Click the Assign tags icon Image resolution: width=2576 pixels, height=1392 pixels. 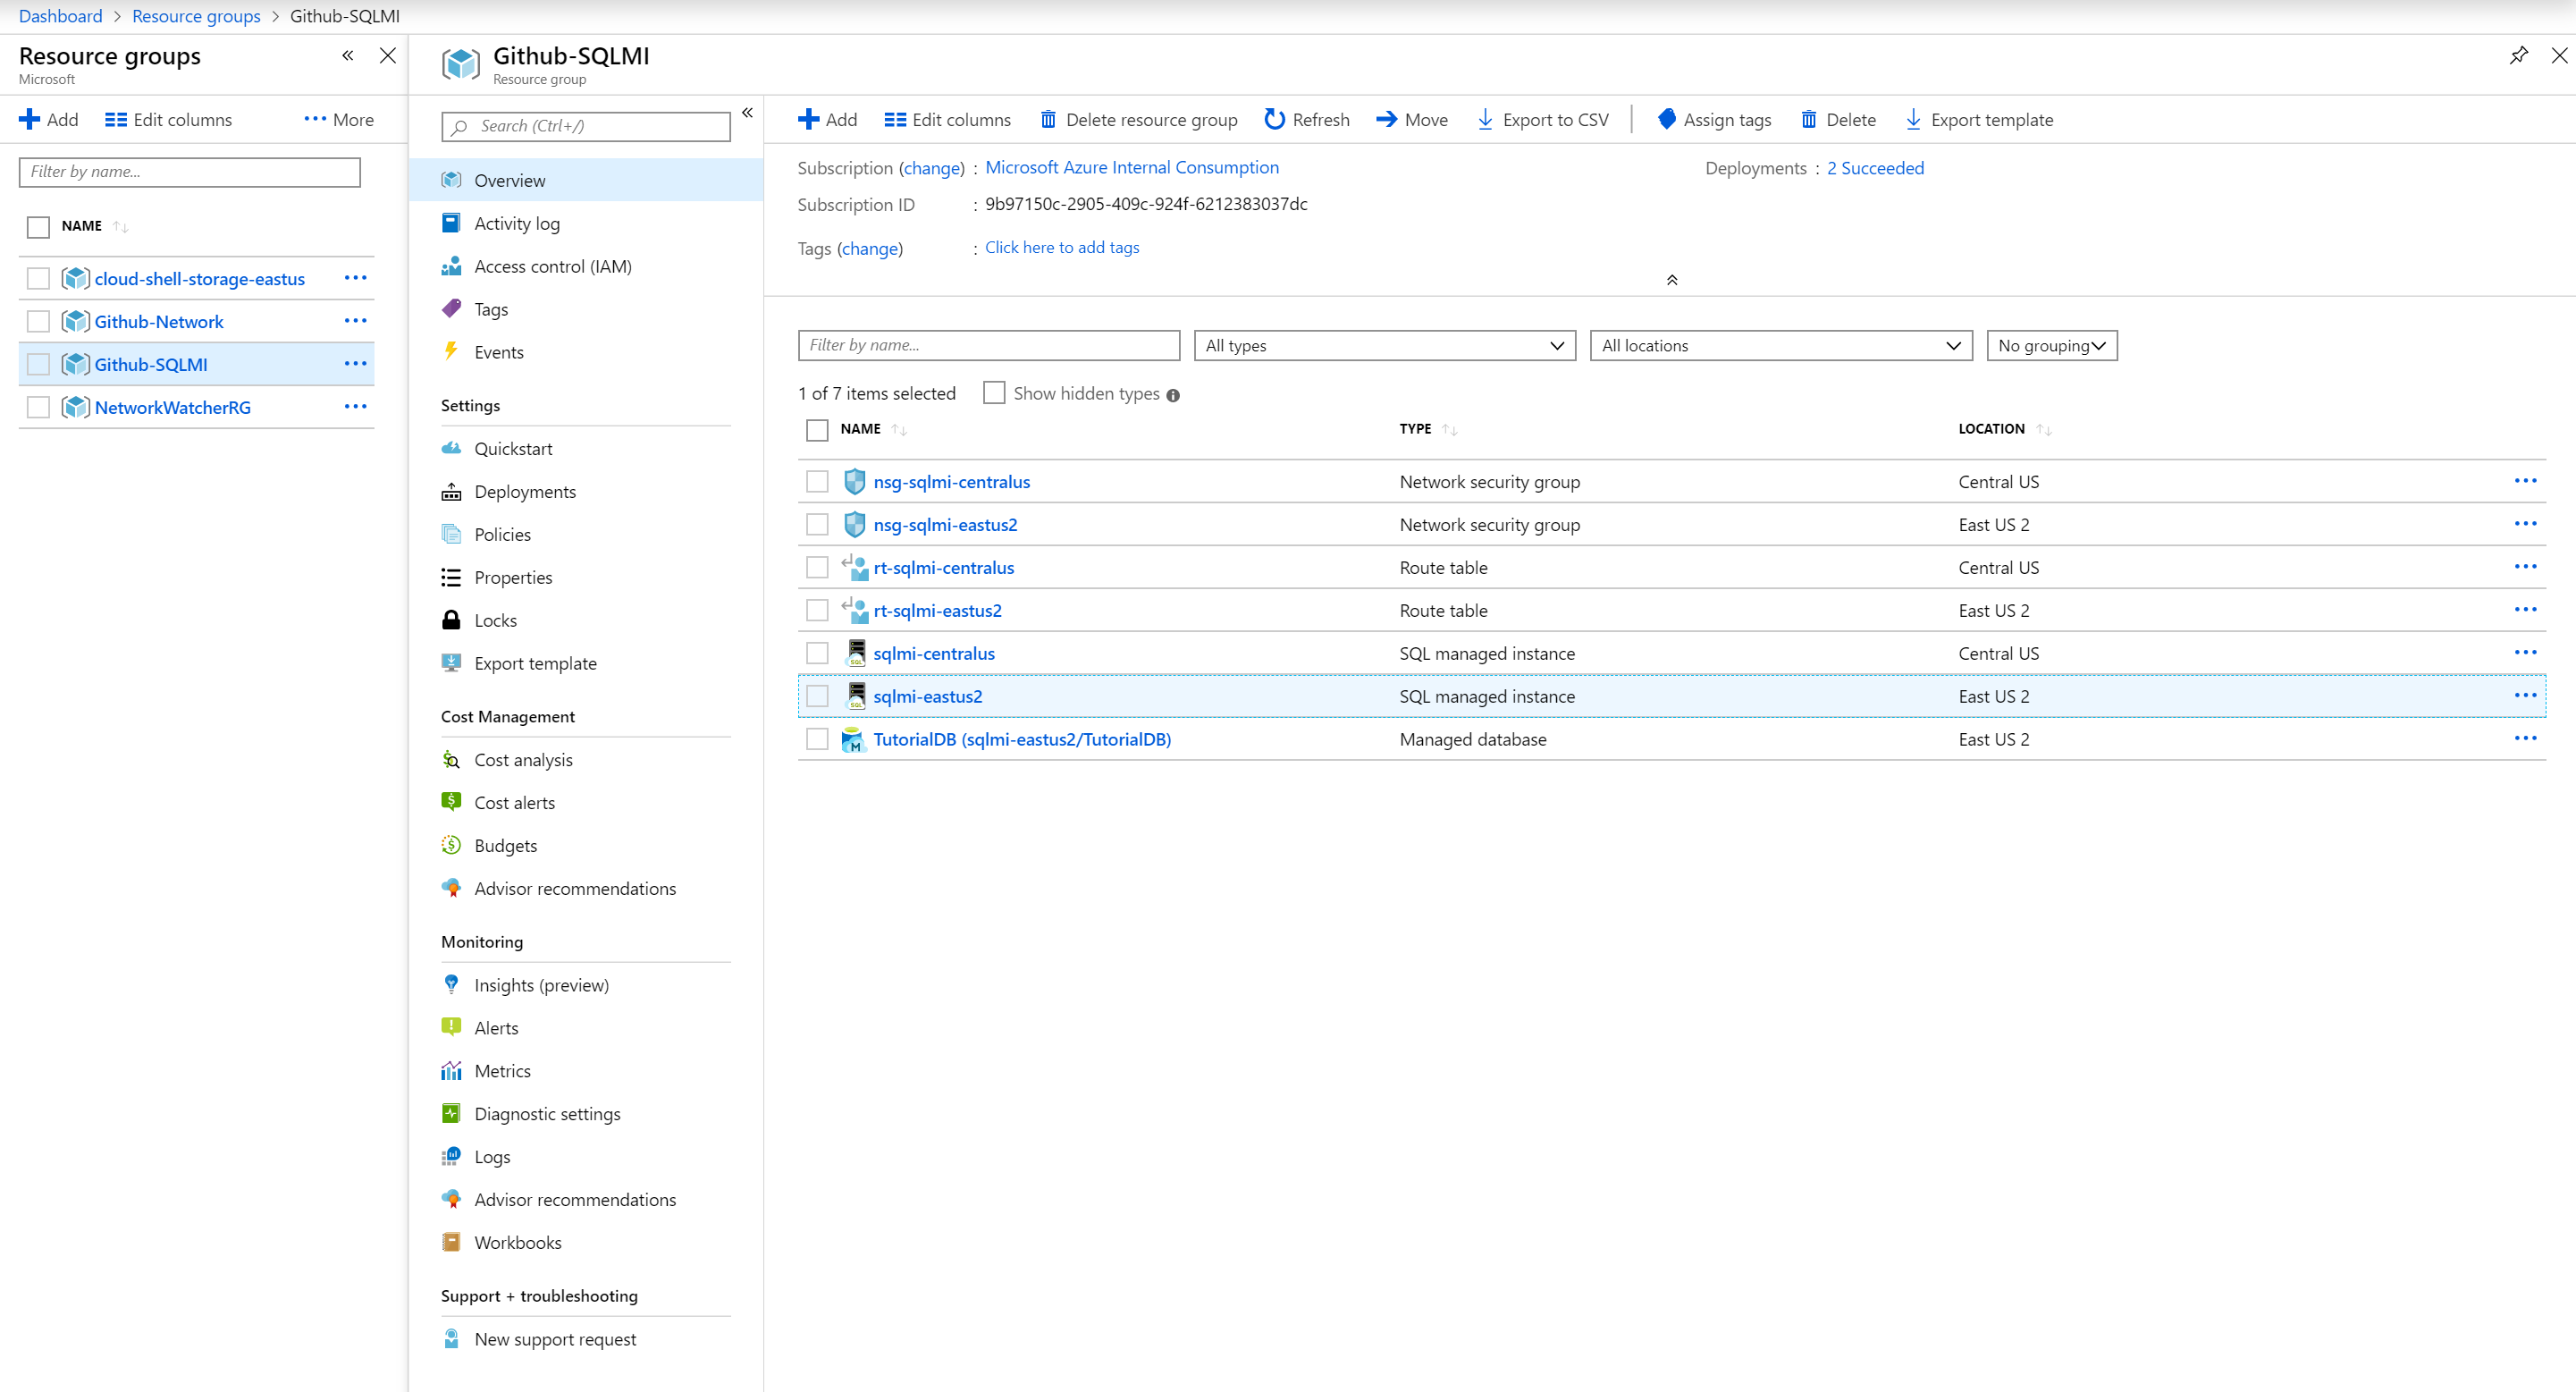coord(1666,119)
